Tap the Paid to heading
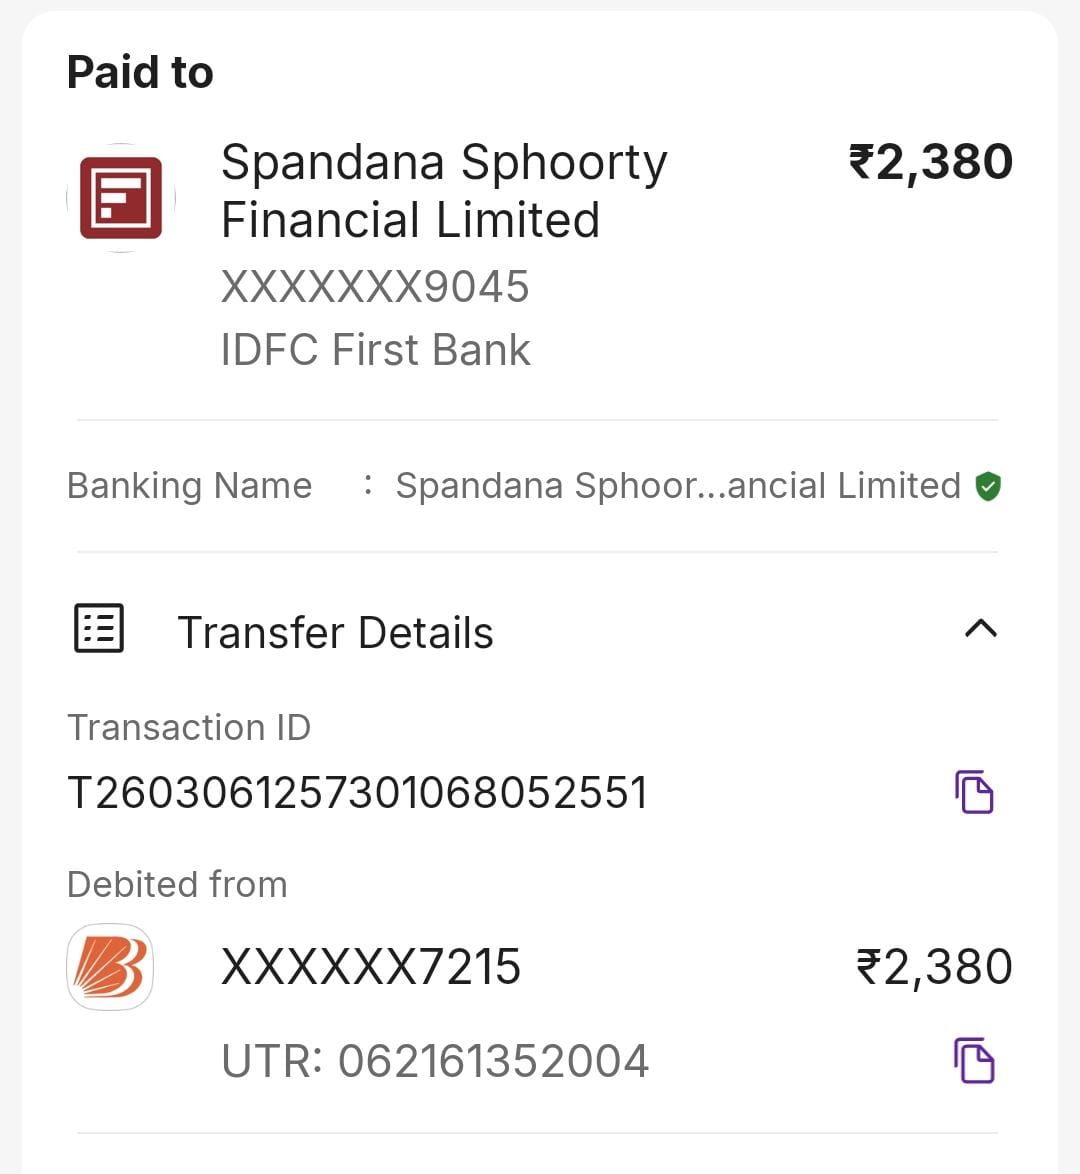Viewport: 1080px width, 1174px height. pos(140,72)
